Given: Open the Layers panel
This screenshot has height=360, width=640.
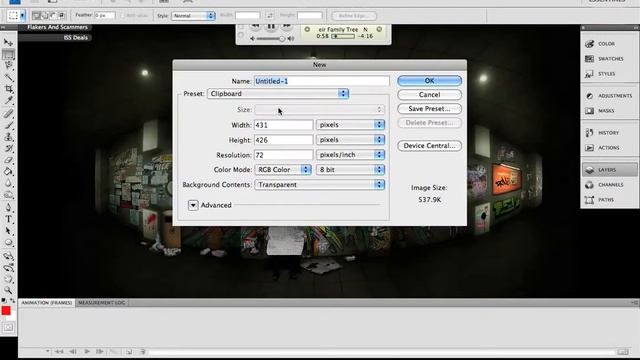Looking at the screenshot, I should point(609,169).
